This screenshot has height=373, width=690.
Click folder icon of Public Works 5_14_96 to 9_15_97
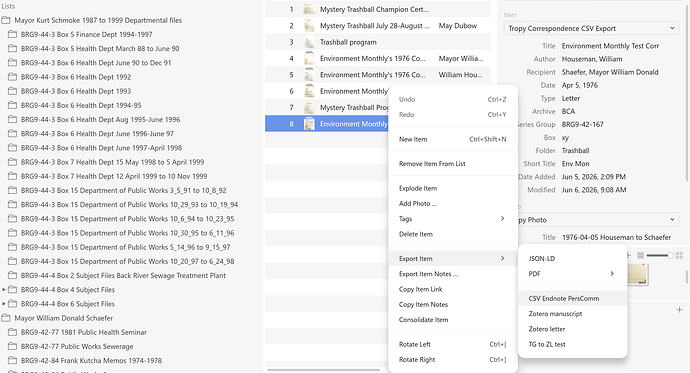tap(13, 247)
